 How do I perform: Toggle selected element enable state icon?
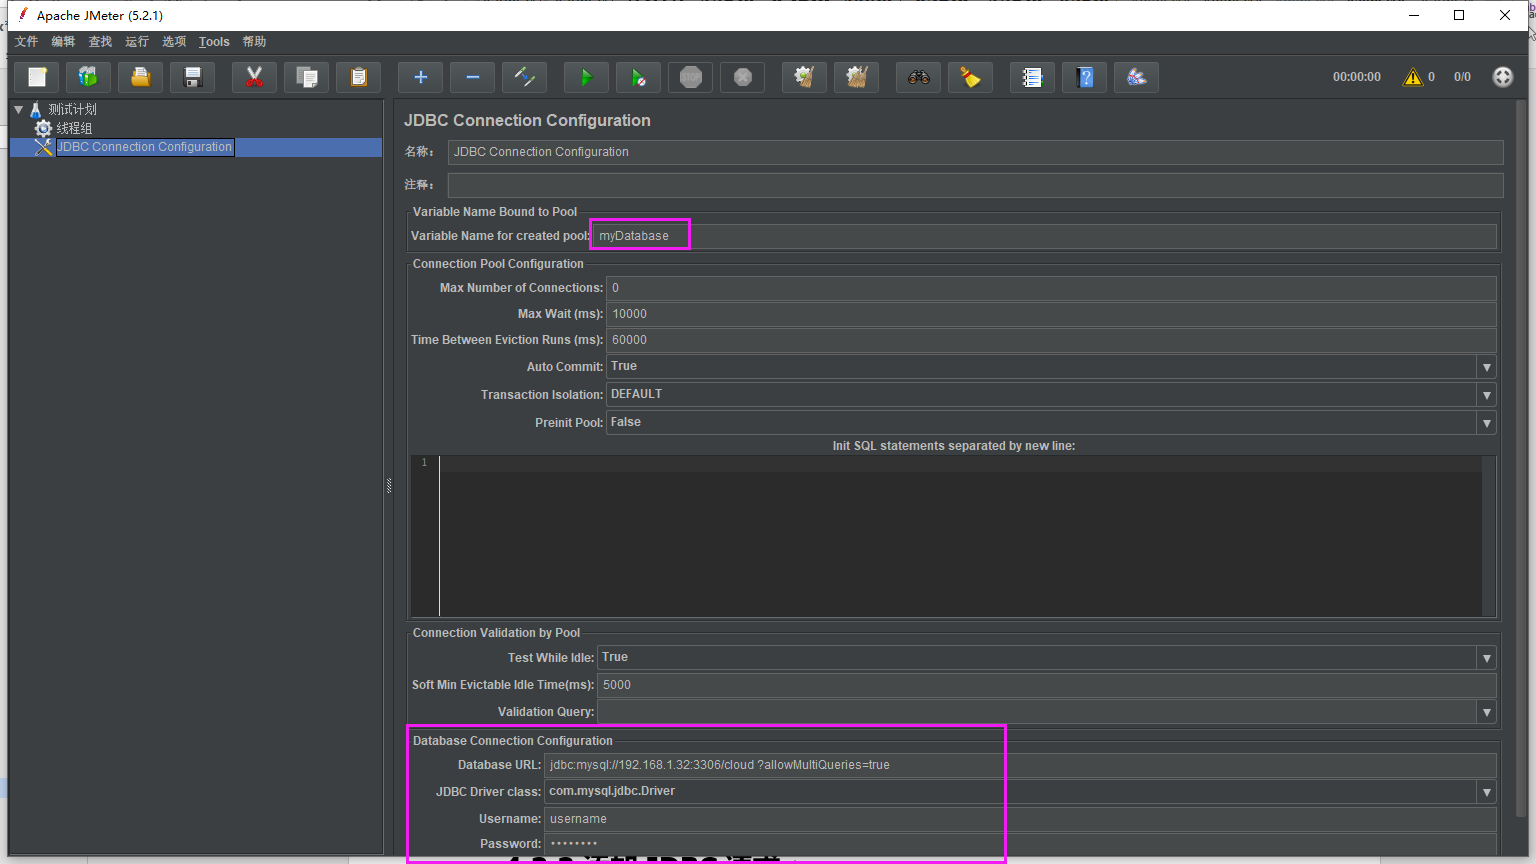pyautogui.click(x=525, y=77)
